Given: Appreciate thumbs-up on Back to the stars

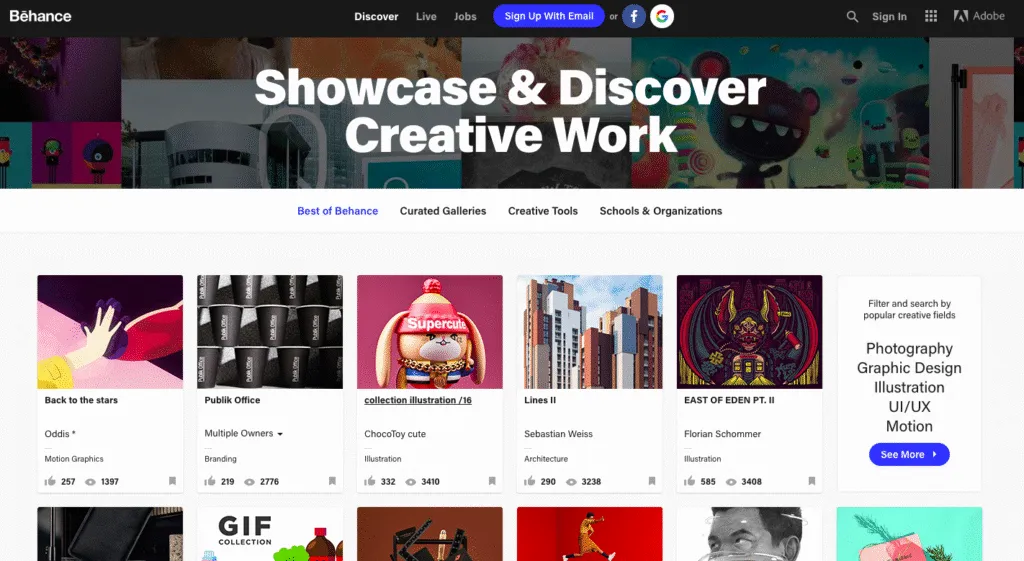Looking at the screenshot, I should tap(50, 481).
